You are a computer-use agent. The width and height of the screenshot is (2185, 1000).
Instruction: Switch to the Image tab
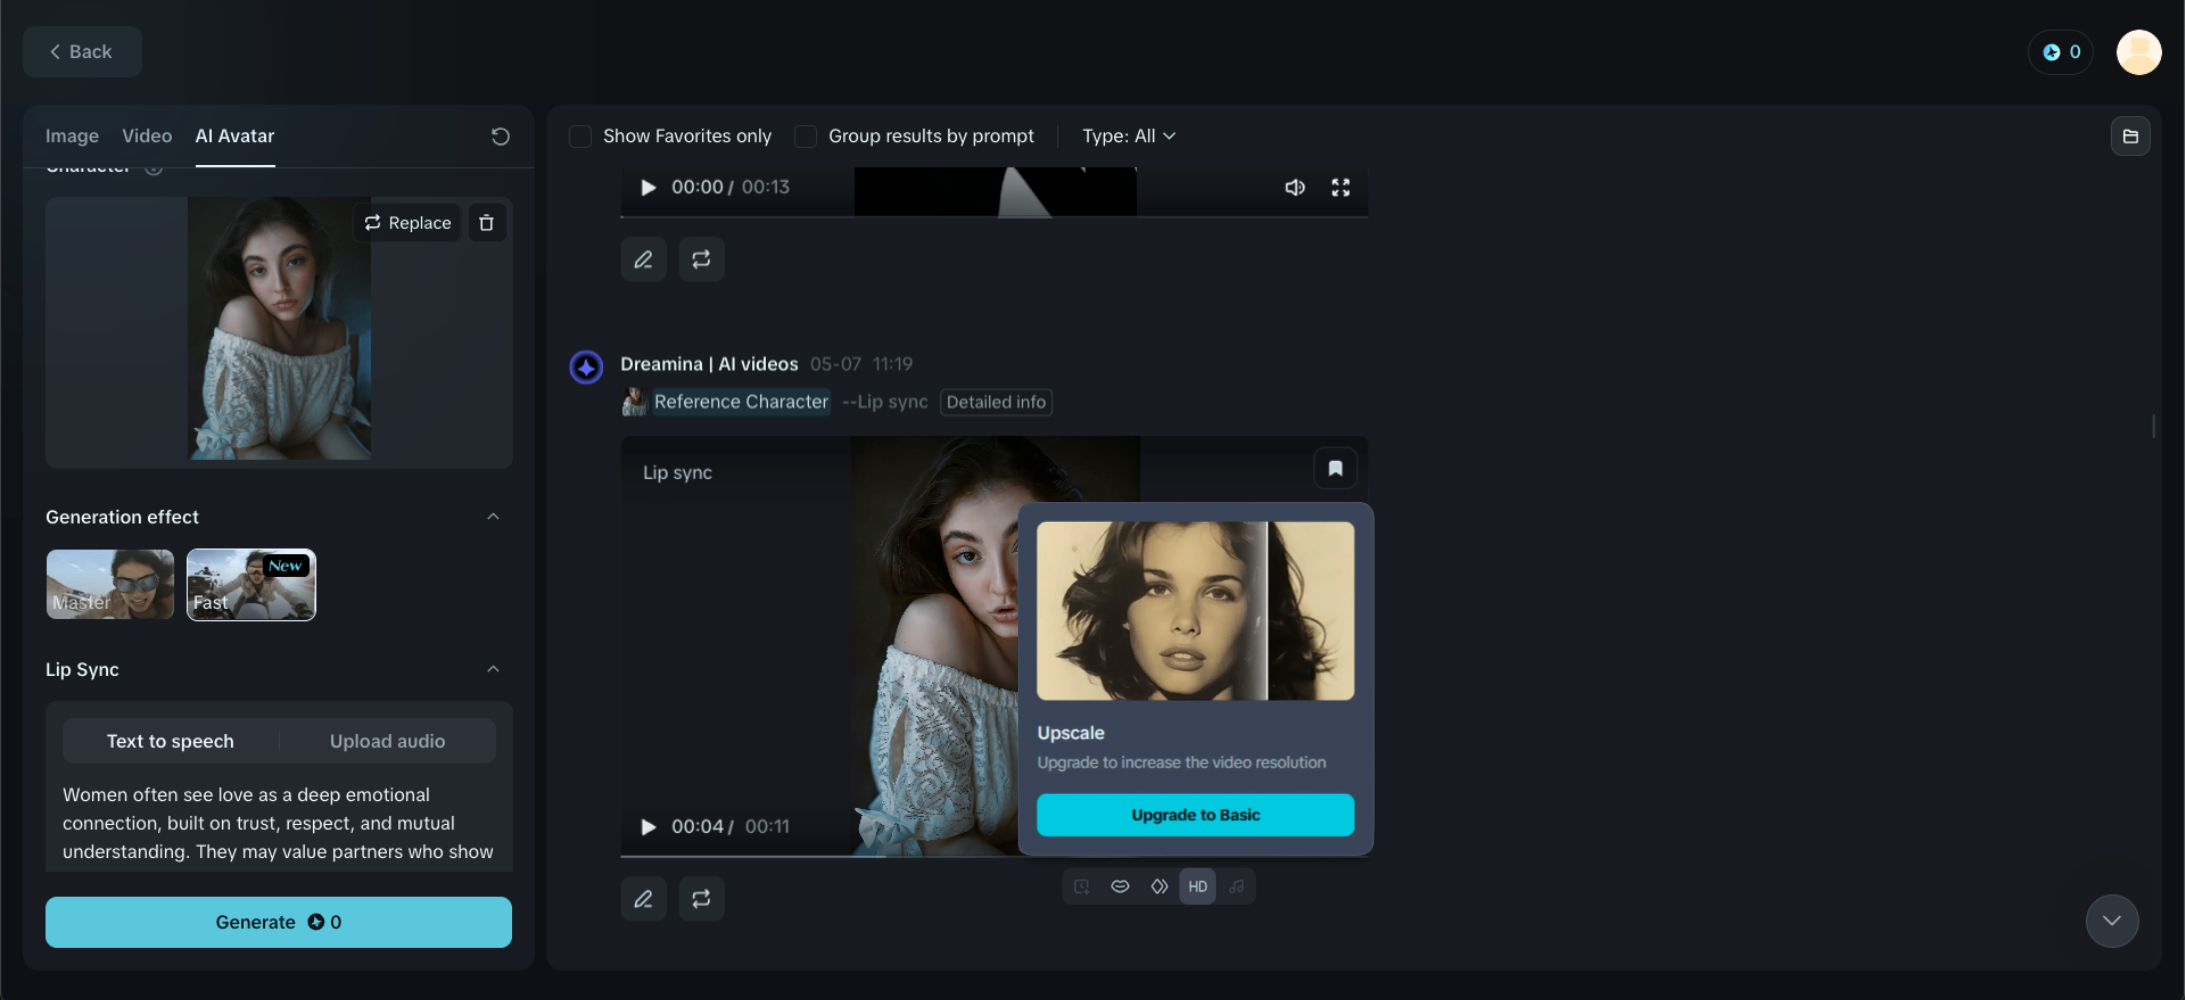point(72,136)
